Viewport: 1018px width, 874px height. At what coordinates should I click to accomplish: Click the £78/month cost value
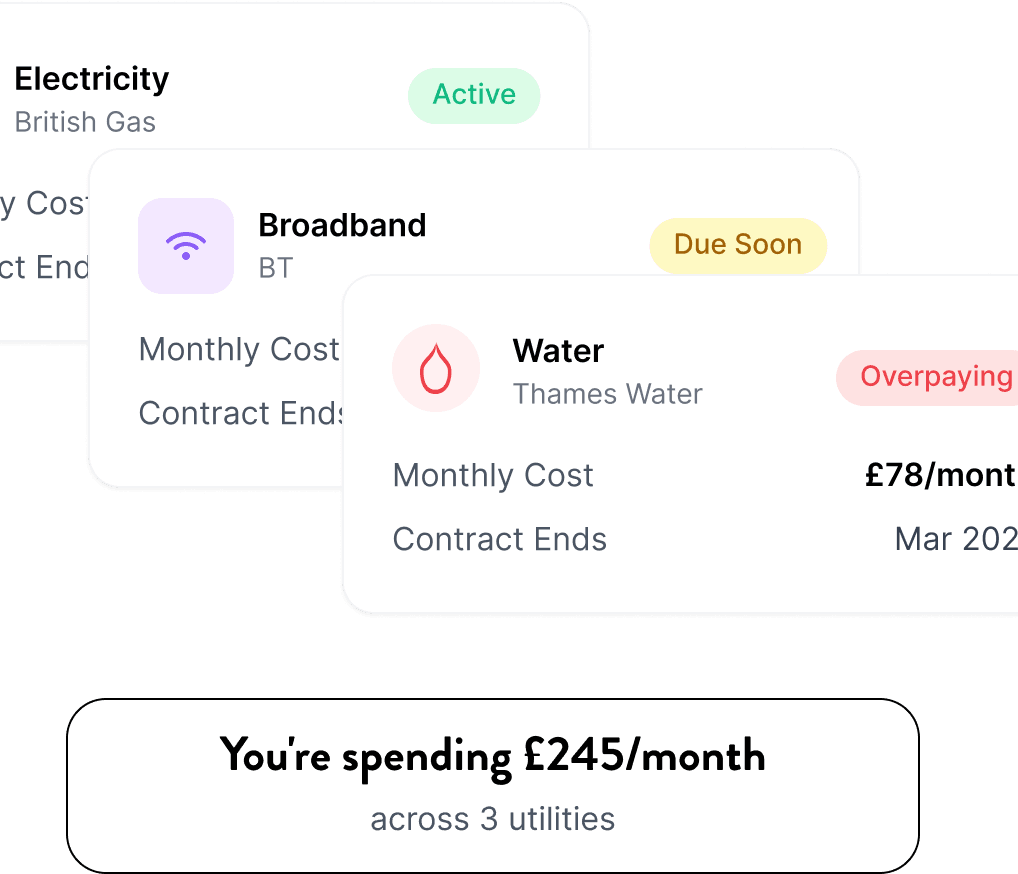point(940,475)
